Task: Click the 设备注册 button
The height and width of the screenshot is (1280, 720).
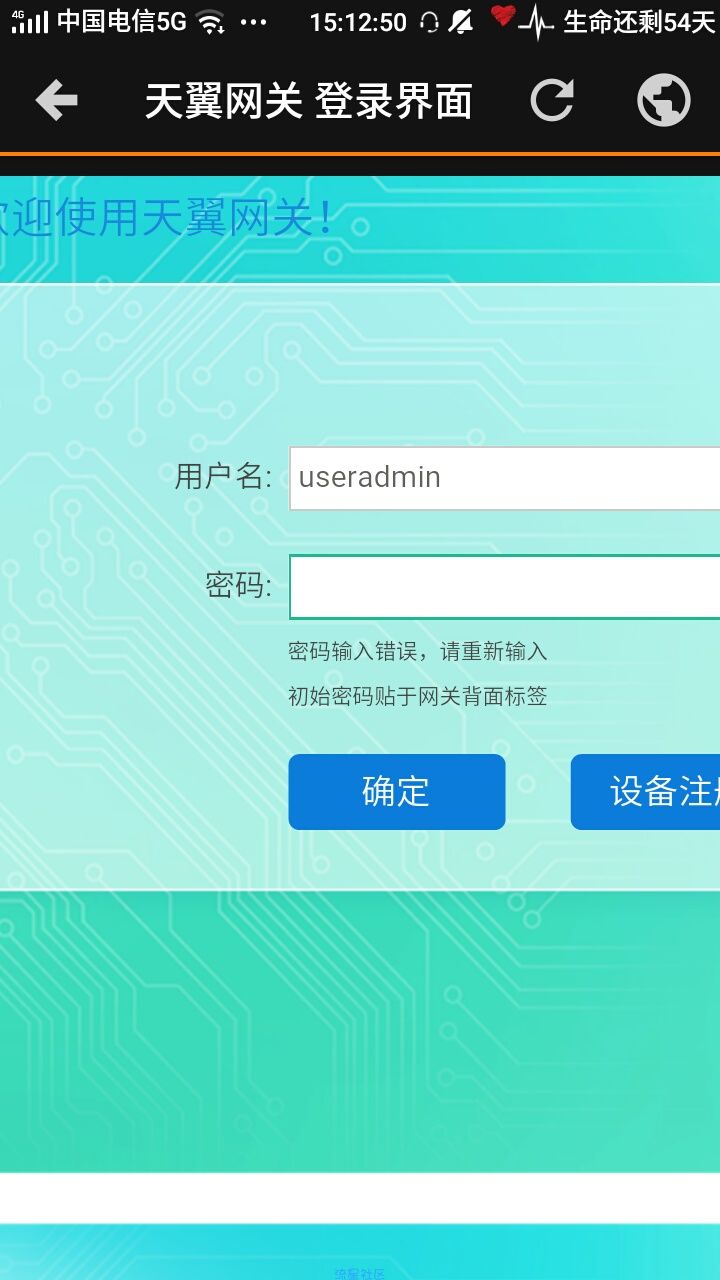Action: [x=645, y=792]
